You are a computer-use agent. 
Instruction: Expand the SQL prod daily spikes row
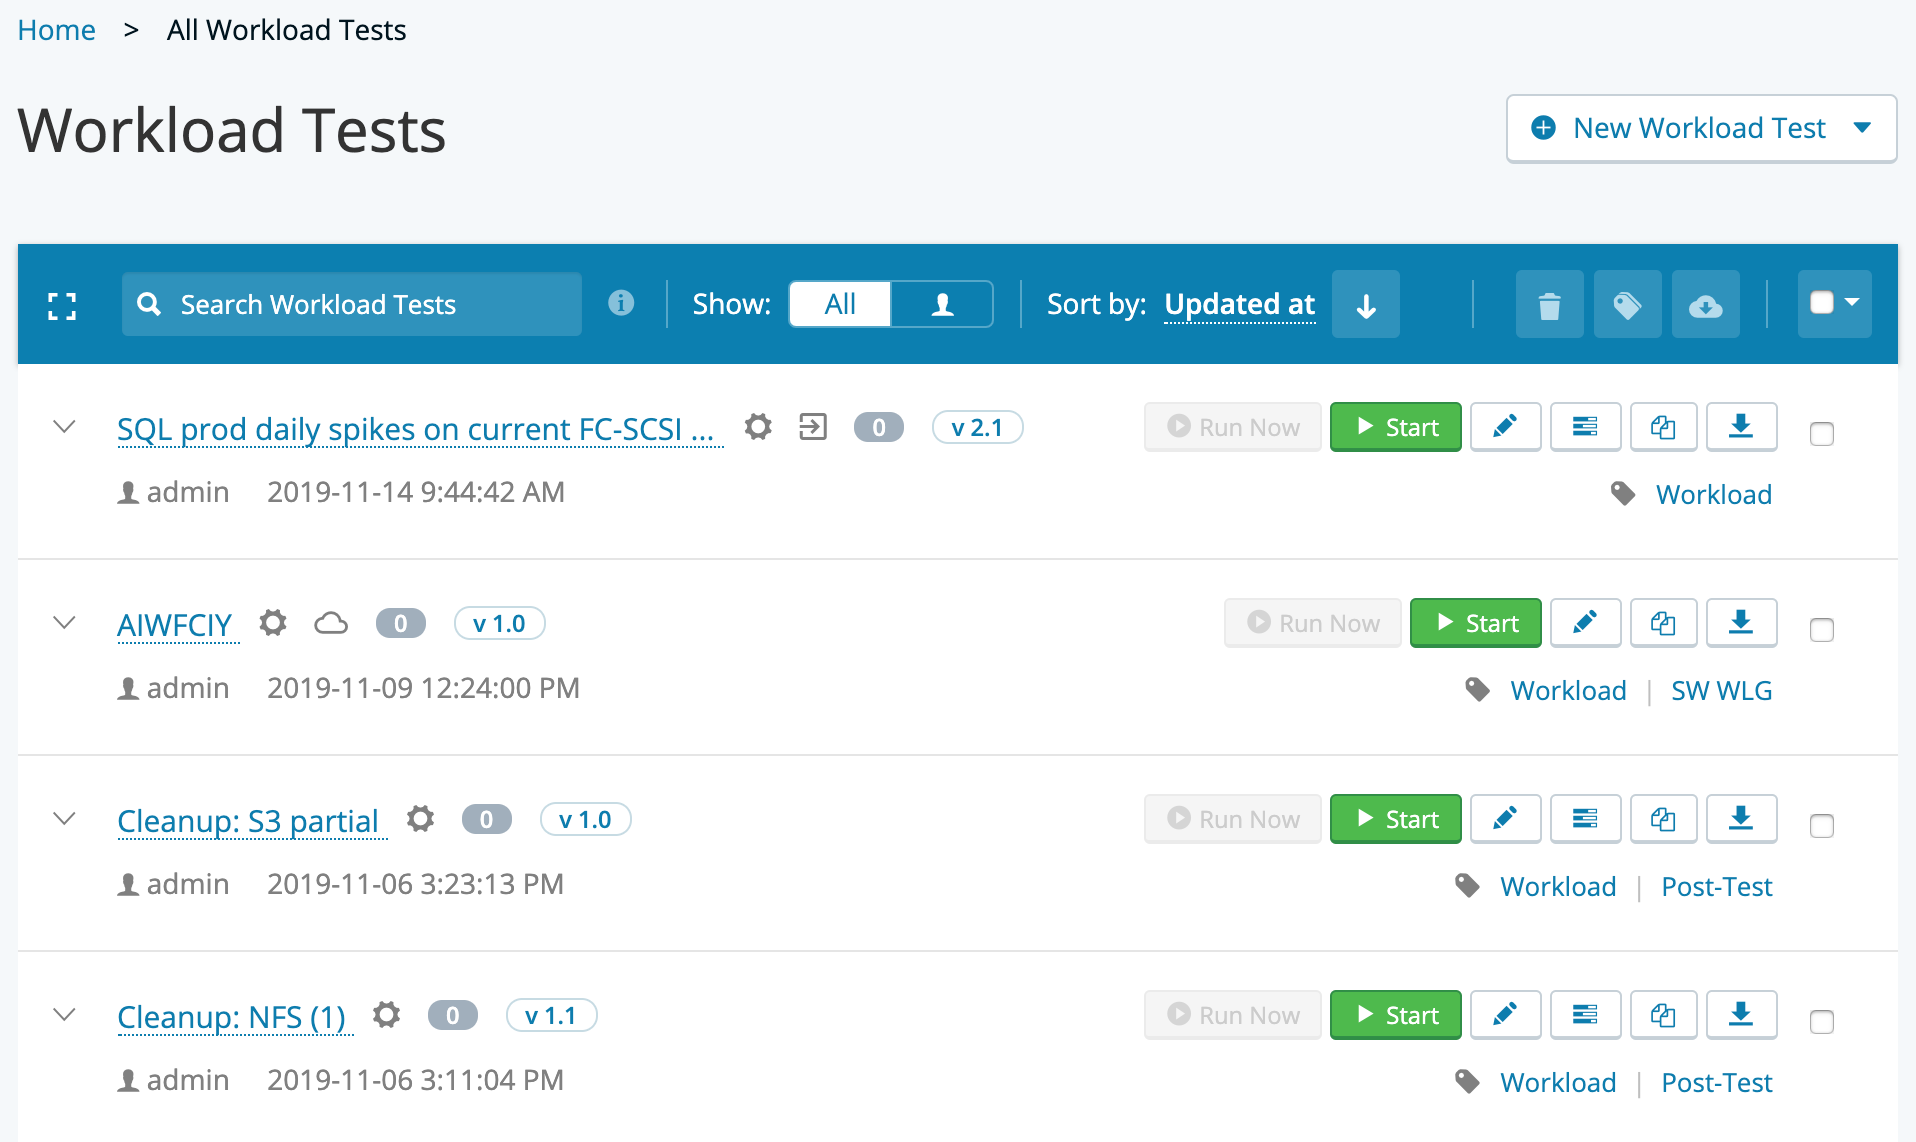(64, 427)
